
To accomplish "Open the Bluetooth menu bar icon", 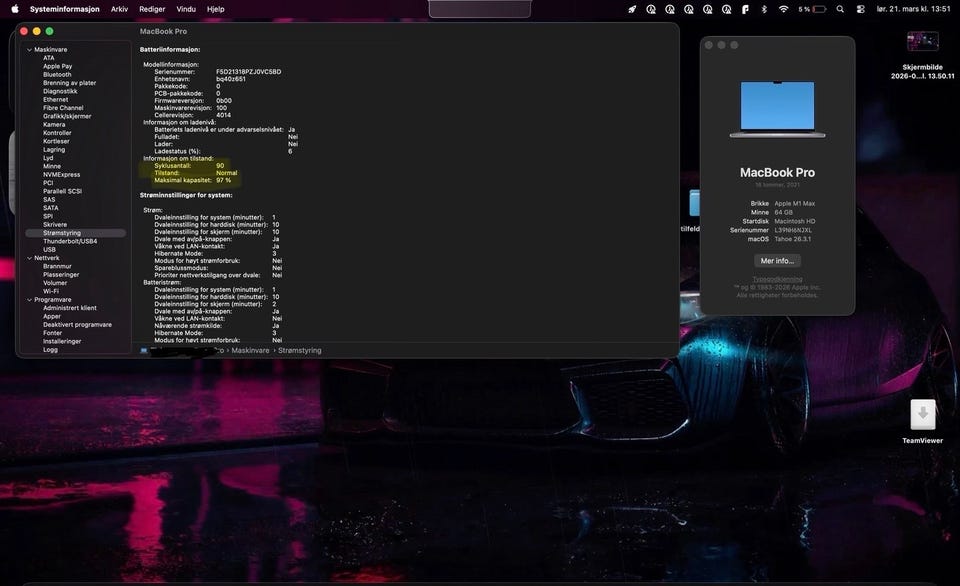I will (x=764, y=9).
